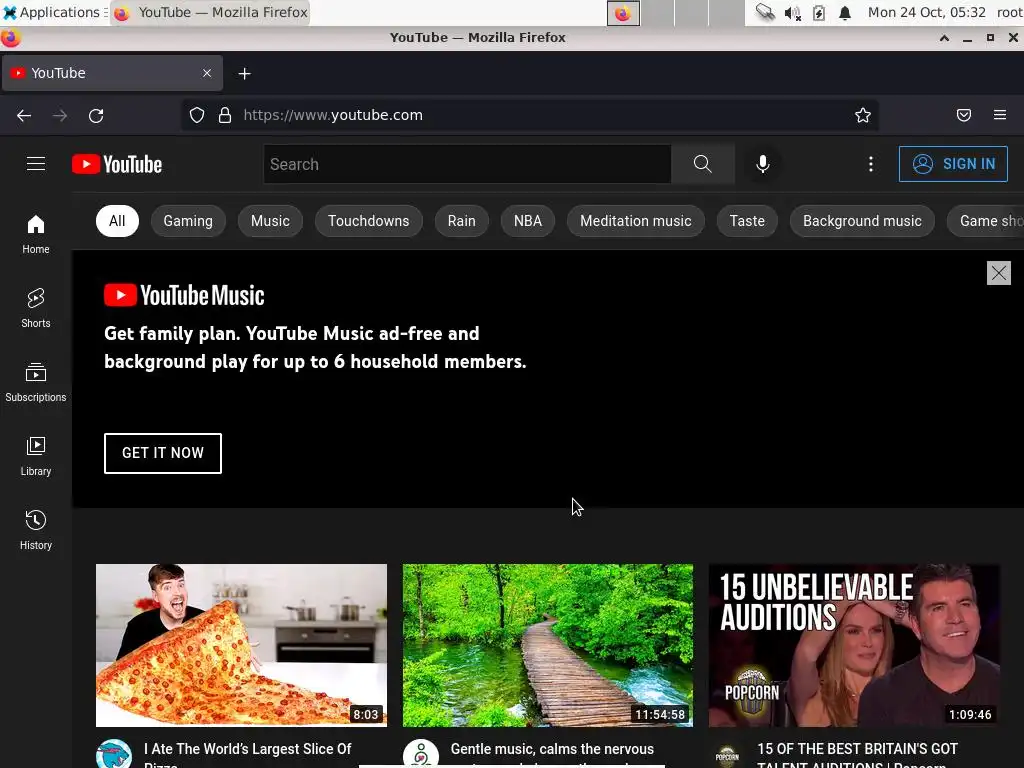Click Firefox back arrow
Screen dimensions: 1024x768
tap(24, 116)
